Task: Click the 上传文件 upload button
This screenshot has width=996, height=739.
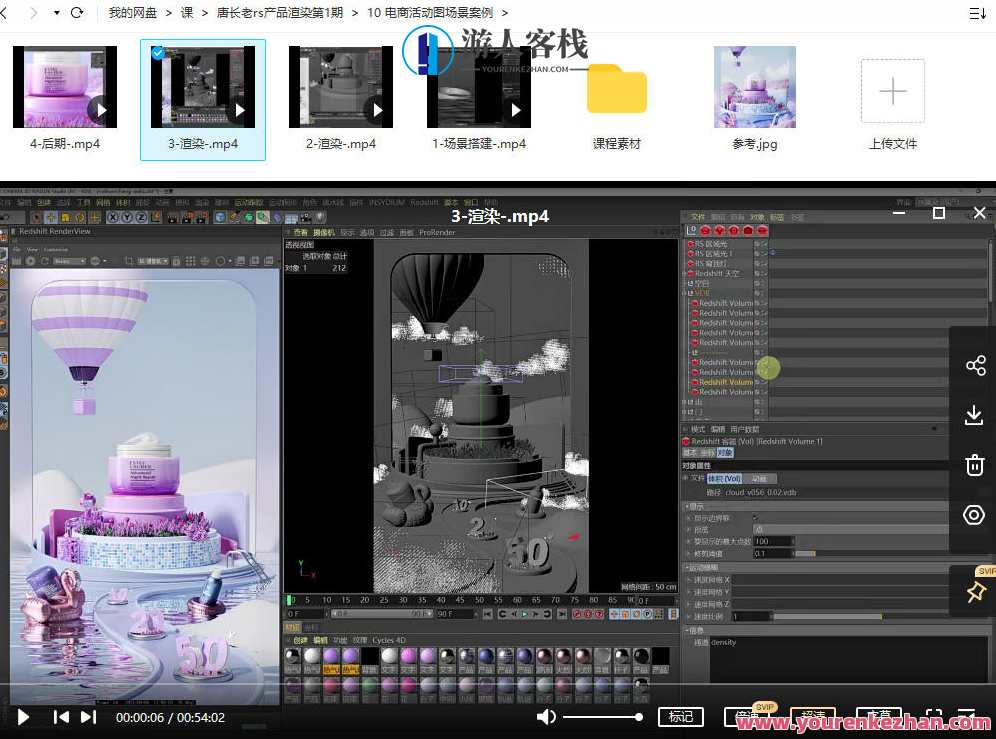Action: point(892,90)
